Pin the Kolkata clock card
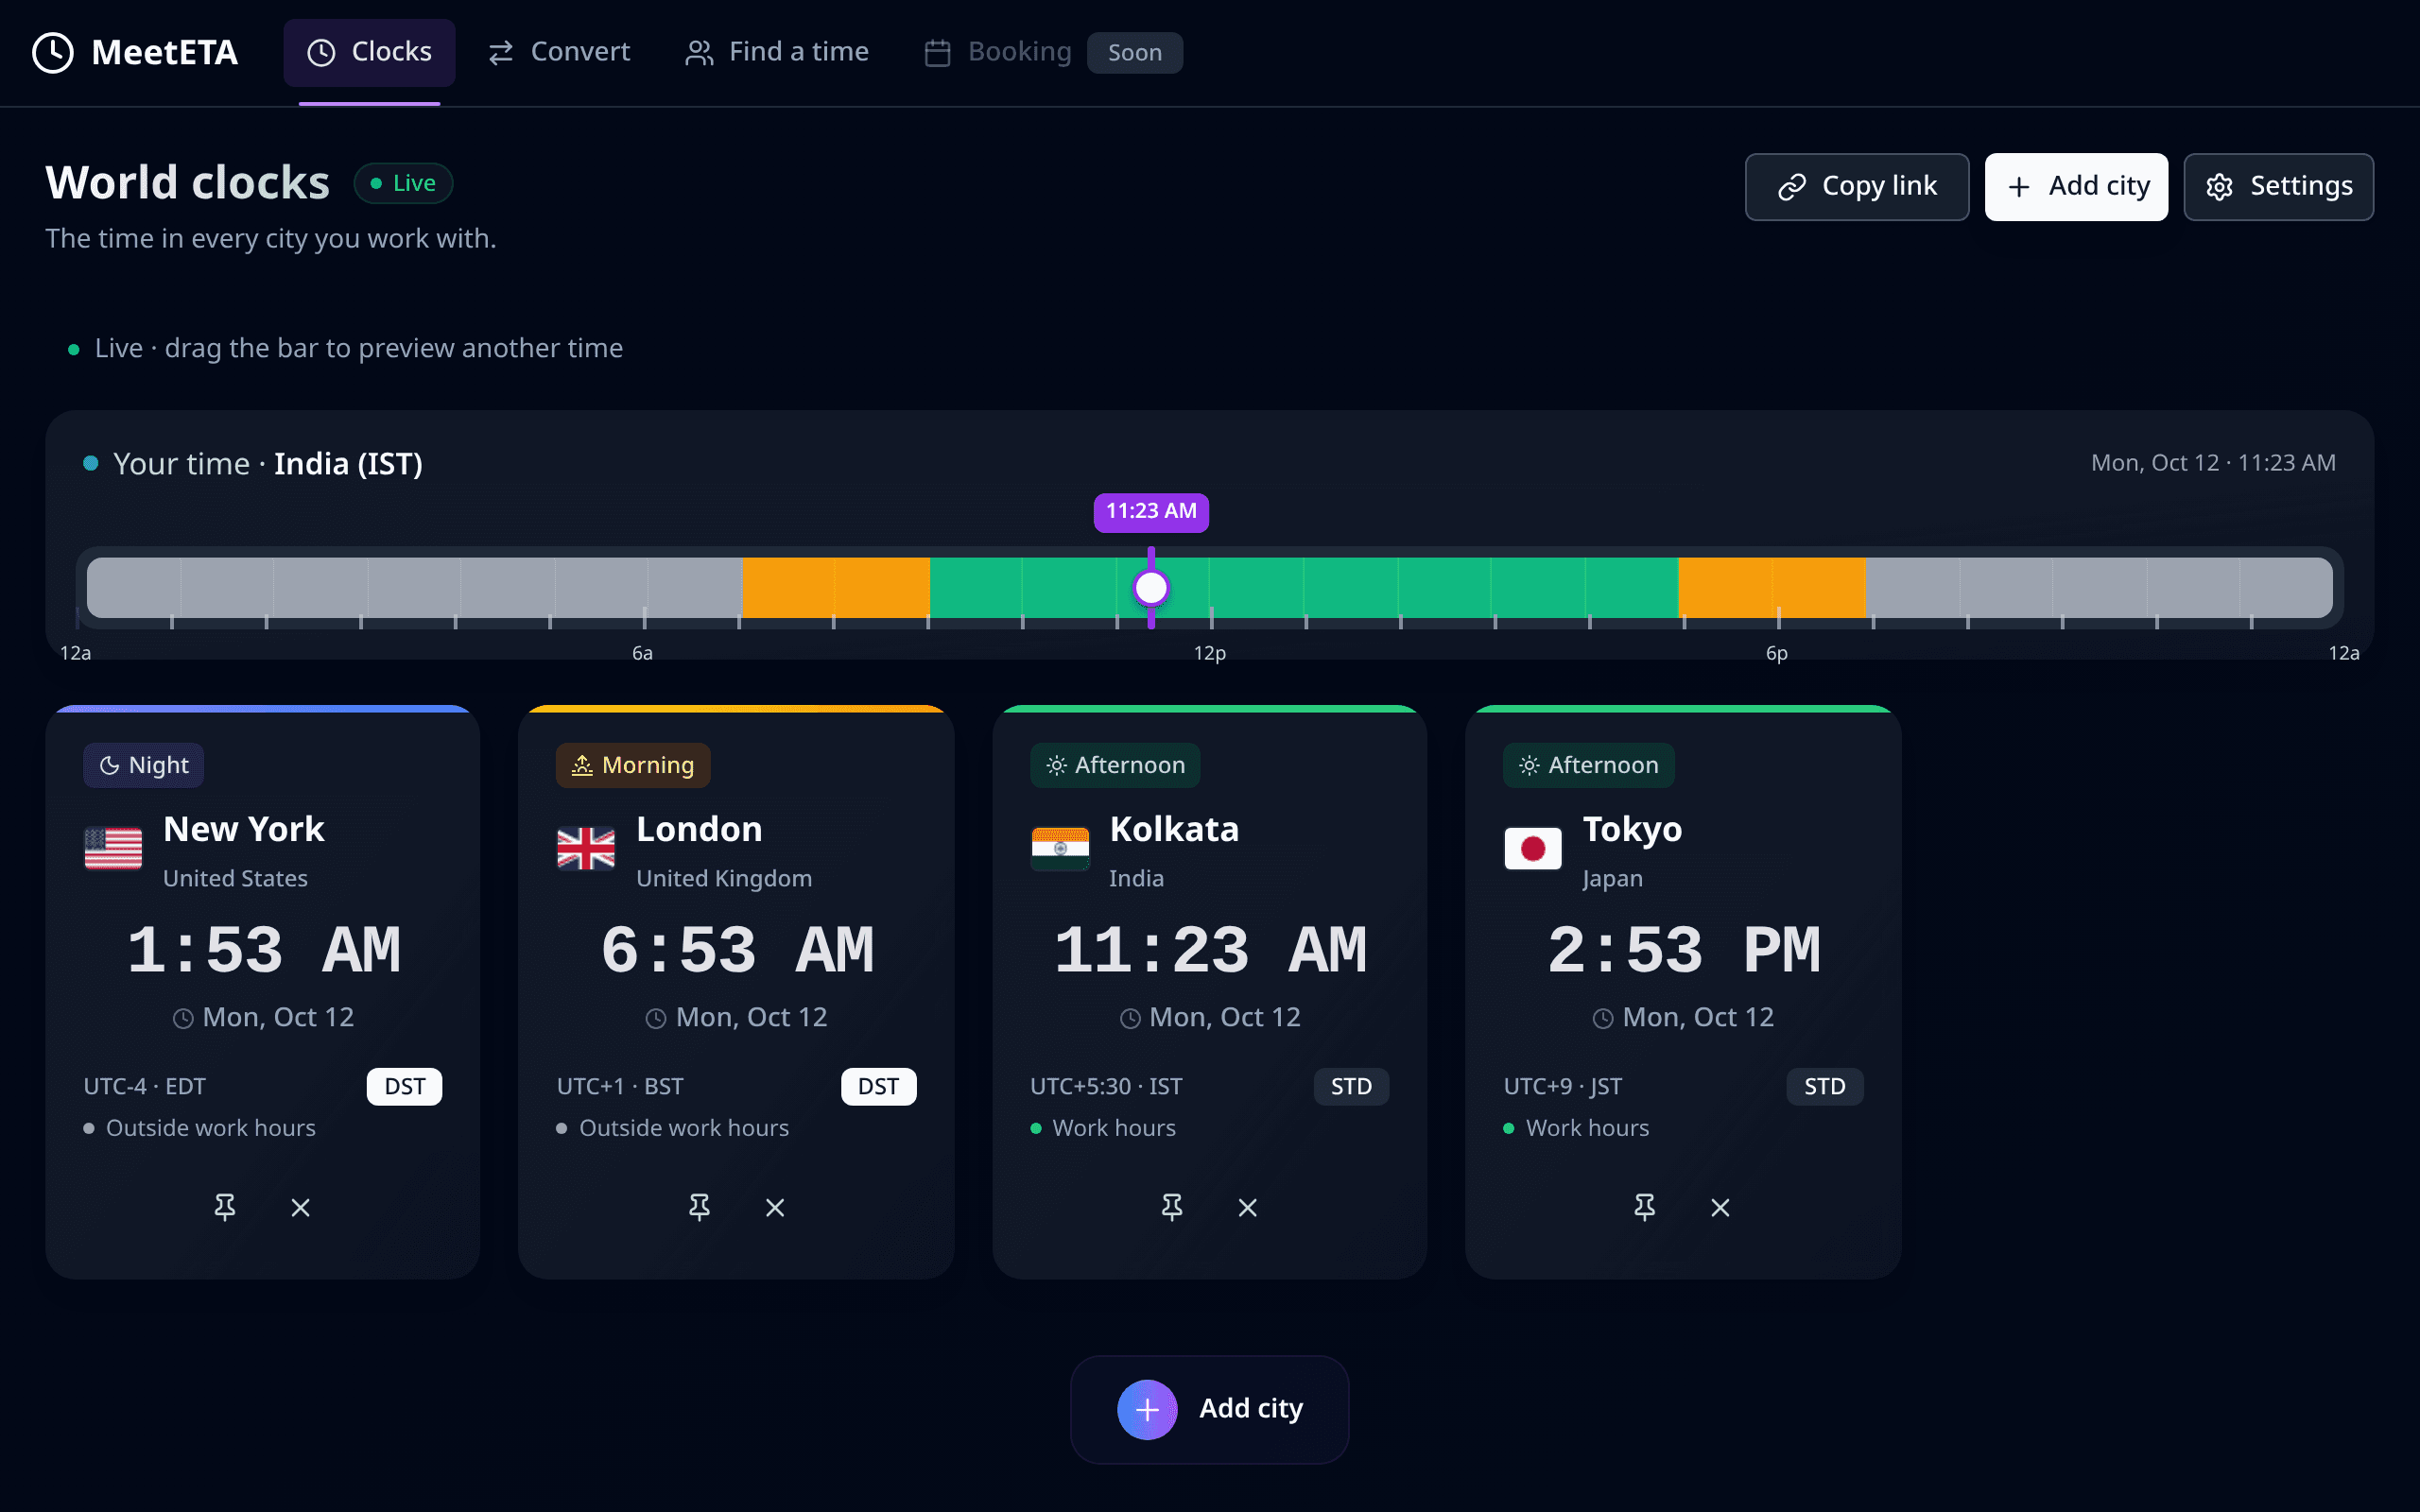This screenshot has height=1512, width=2420. tap(1172, 1207)
